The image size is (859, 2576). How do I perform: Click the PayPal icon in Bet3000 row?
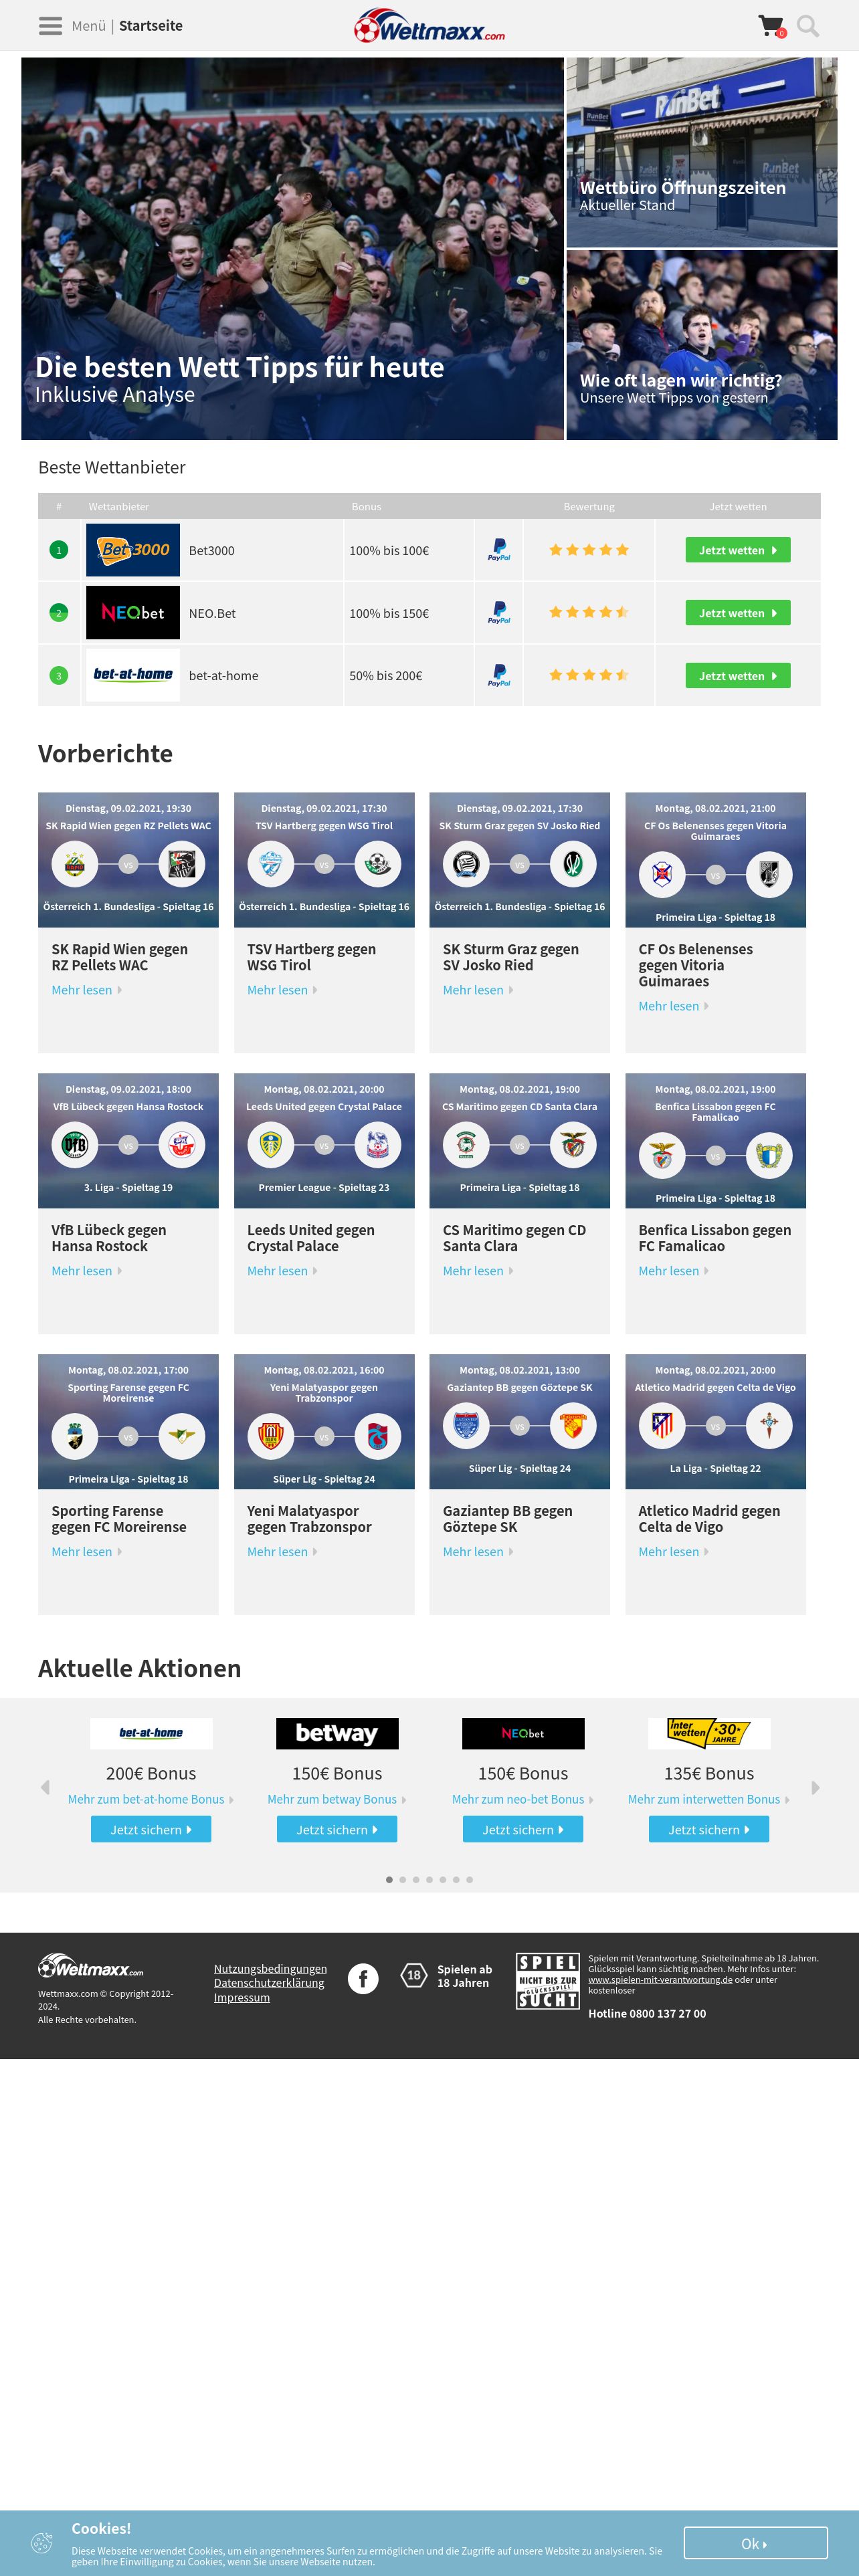[x=499, y=550]
